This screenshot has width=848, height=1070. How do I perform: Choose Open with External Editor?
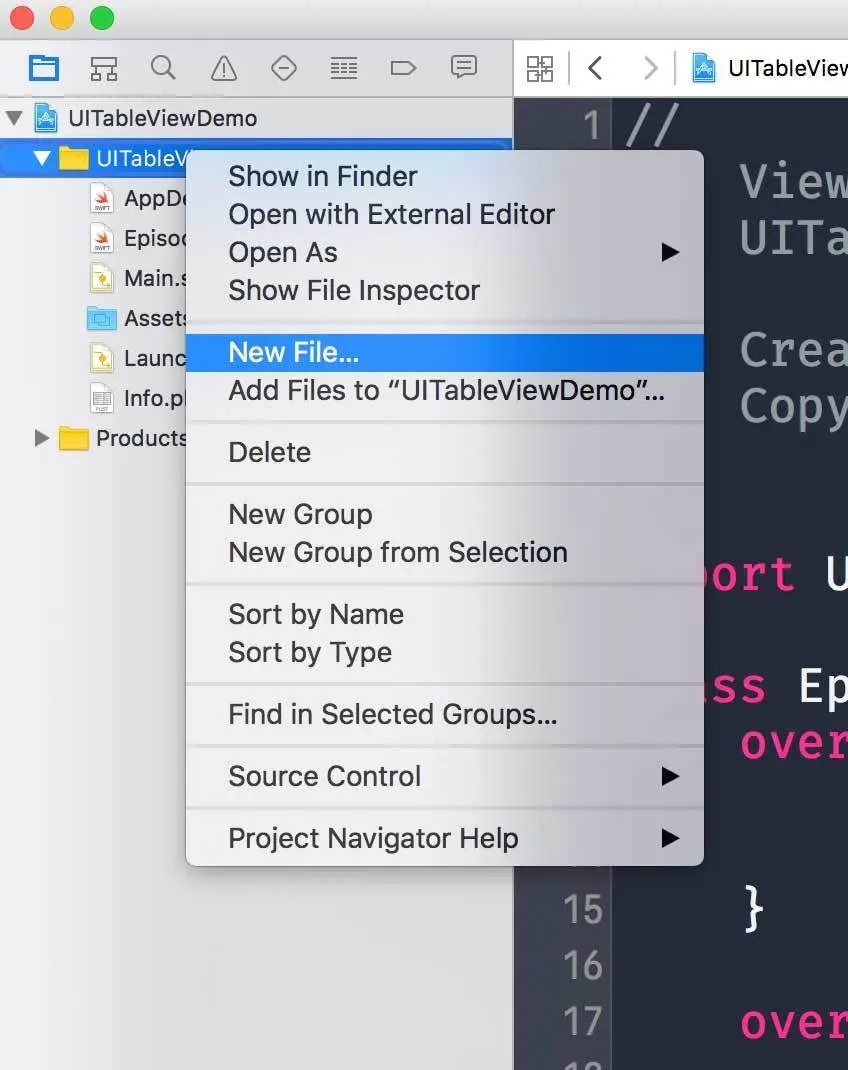point(444,214)
